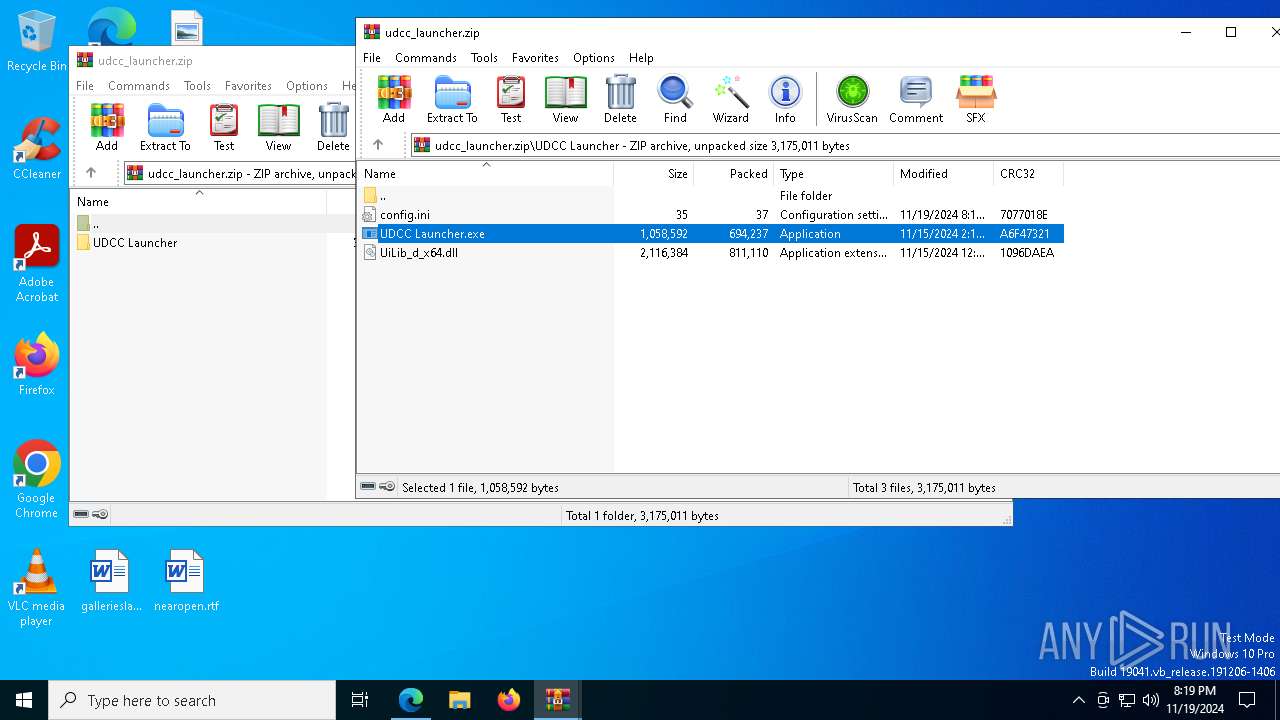Viewport: 1280px width, 720px height.
Task: Open Commands menu in front window
Action: click(x=425, y=58)
